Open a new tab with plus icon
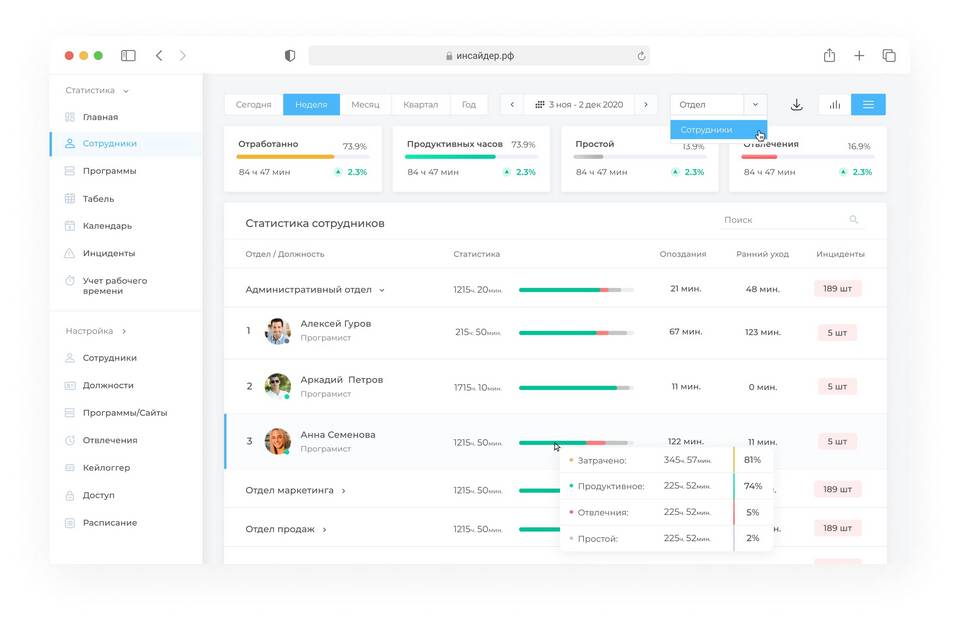960x626 pixels. pos(859,56)
